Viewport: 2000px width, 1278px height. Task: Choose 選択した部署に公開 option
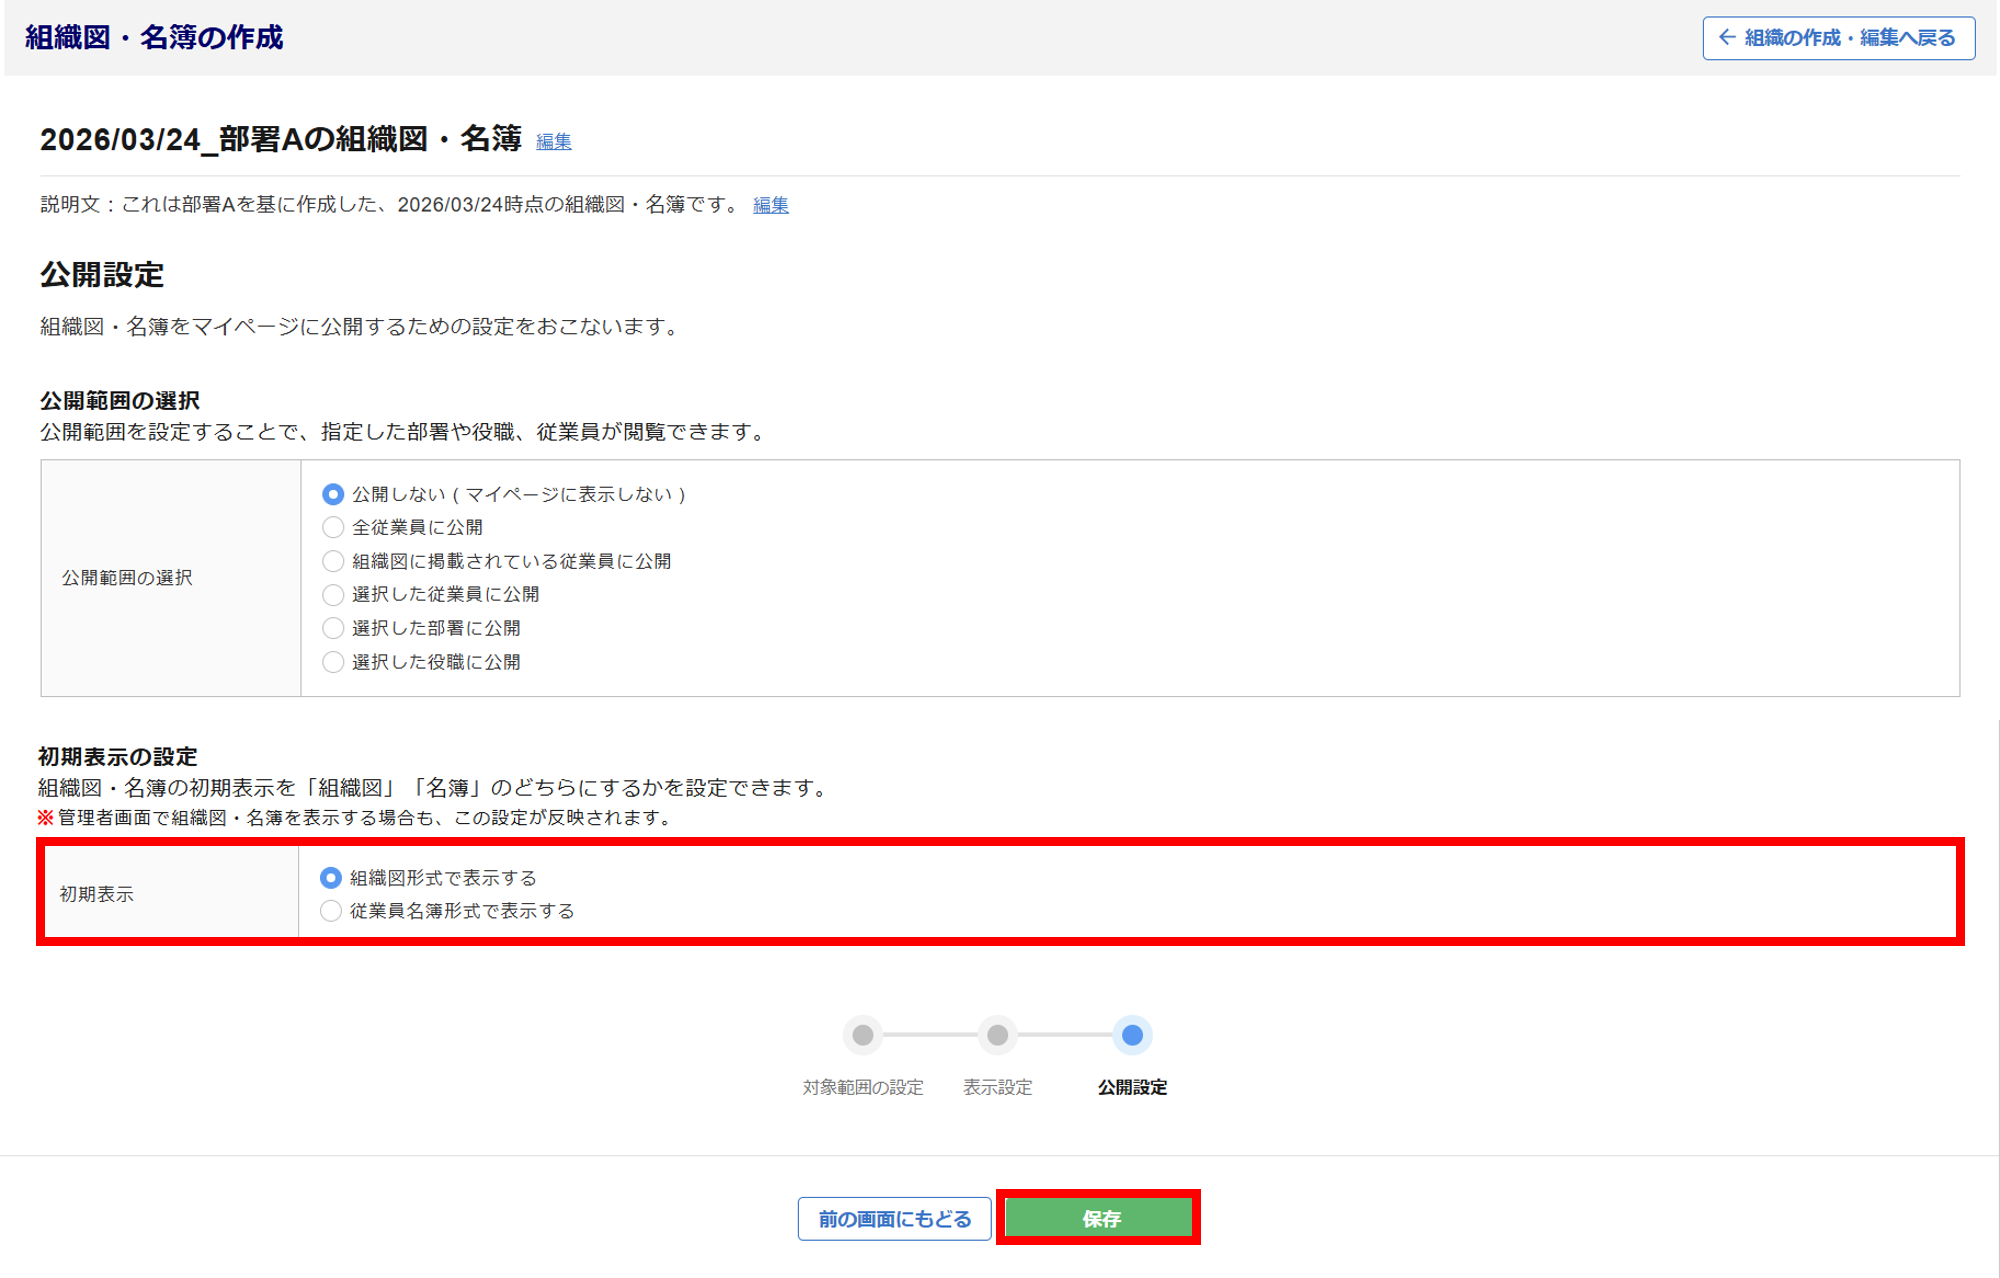click(333, 628)
